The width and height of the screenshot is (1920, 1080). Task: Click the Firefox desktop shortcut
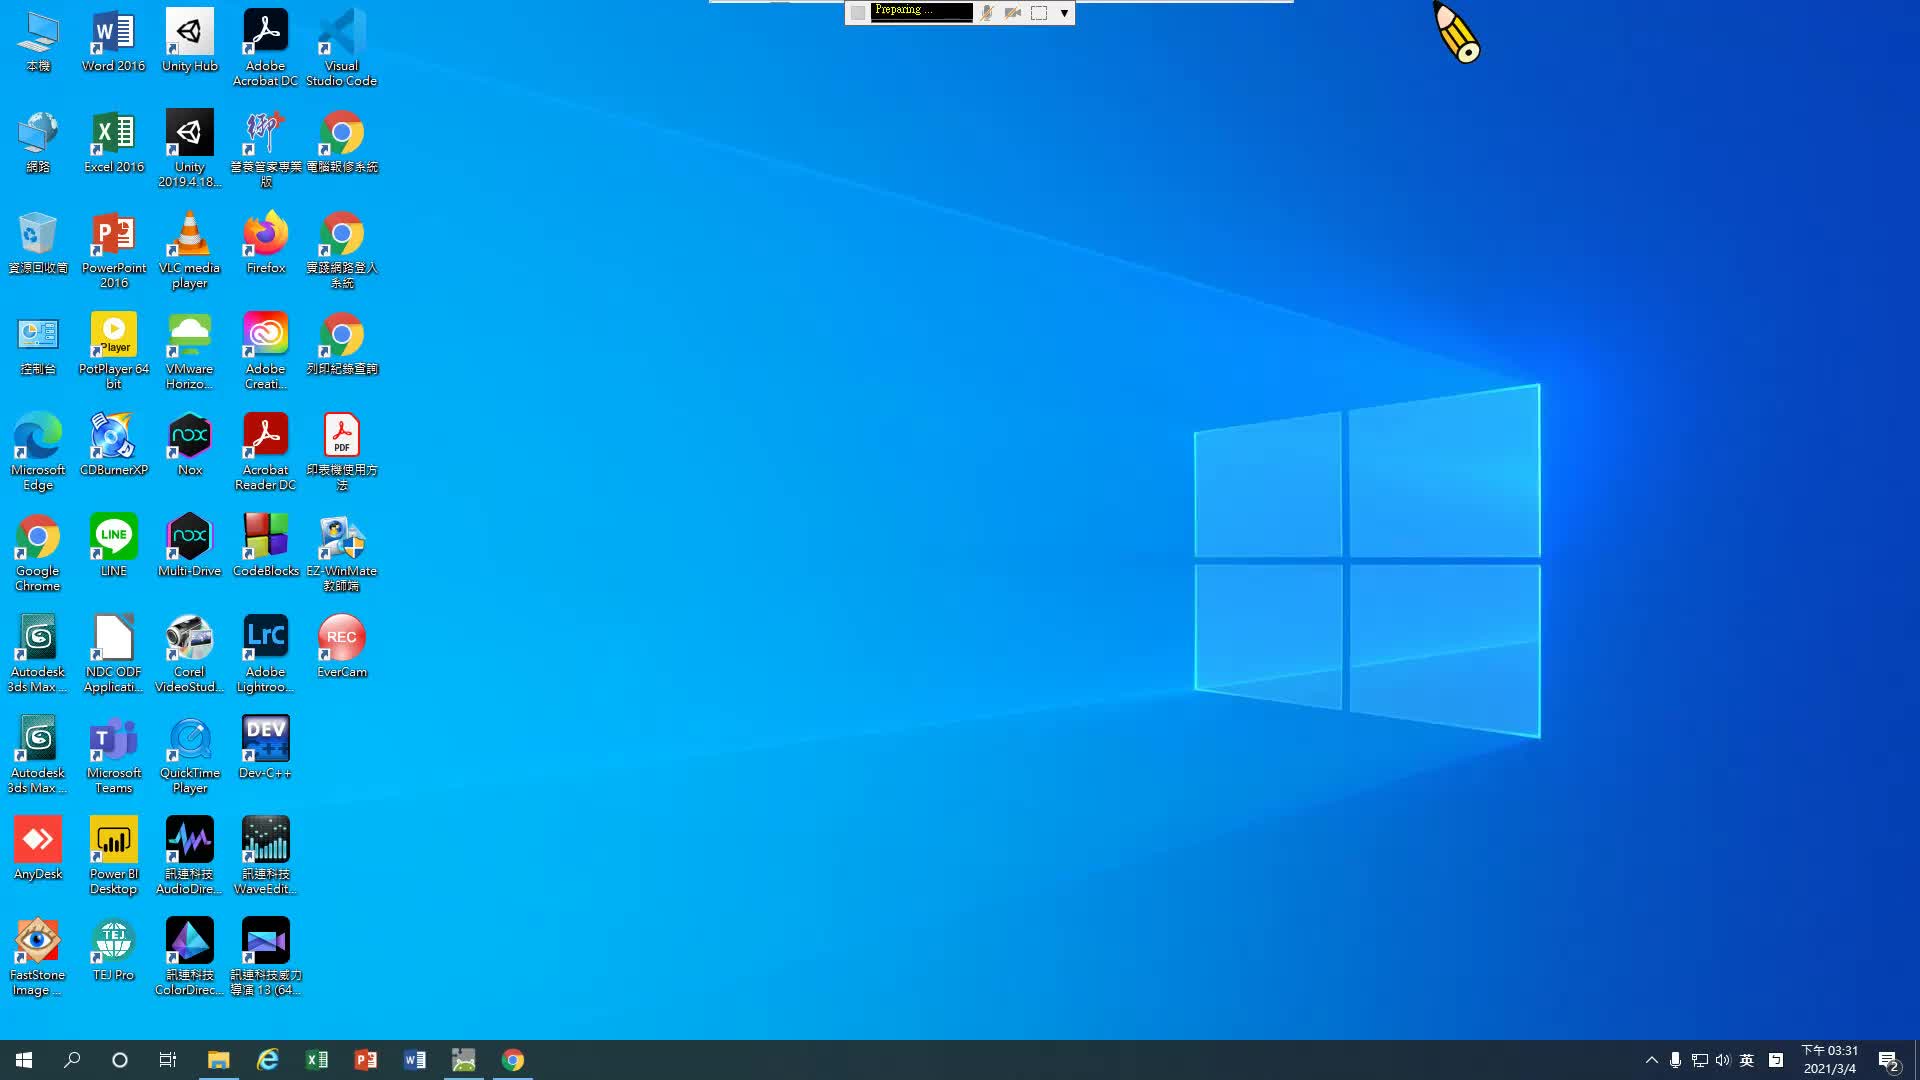(265, 243)
